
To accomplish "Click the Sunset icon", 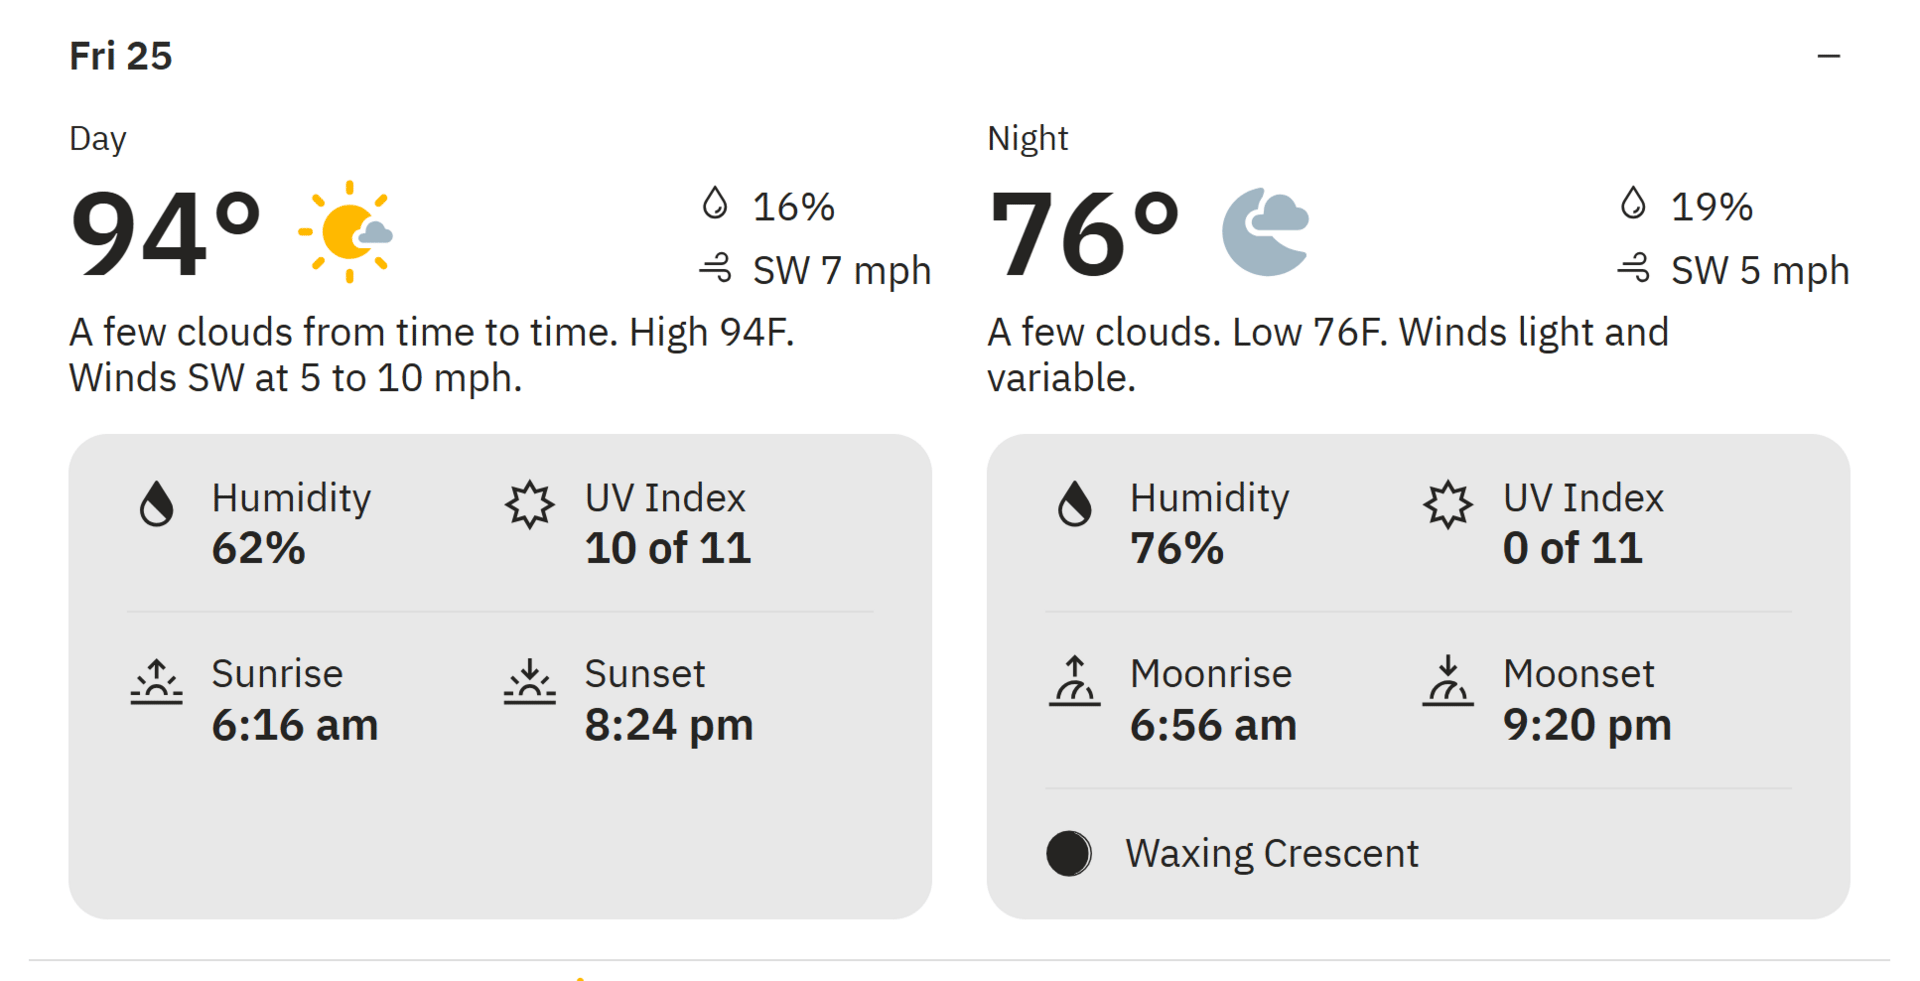I will point(529,682).
